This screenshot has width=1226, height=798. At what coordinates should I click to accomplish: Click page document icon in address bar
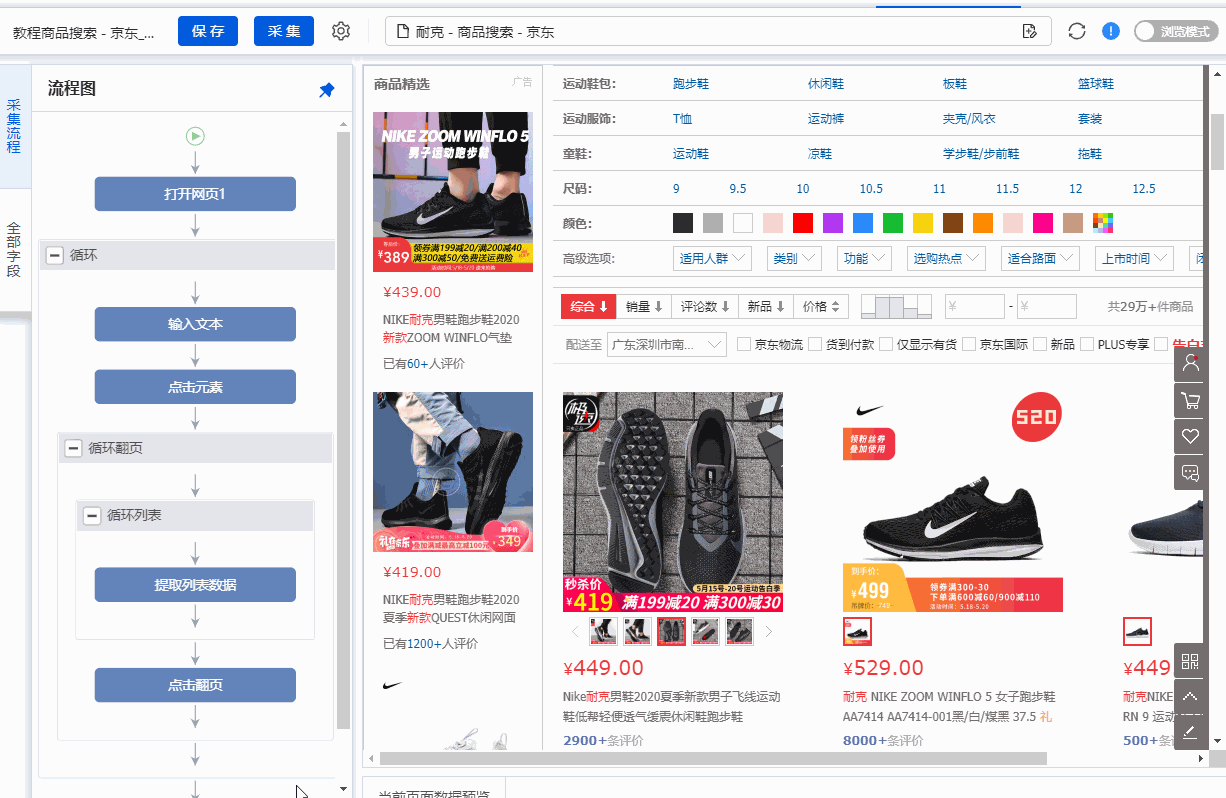coord(403,32)
